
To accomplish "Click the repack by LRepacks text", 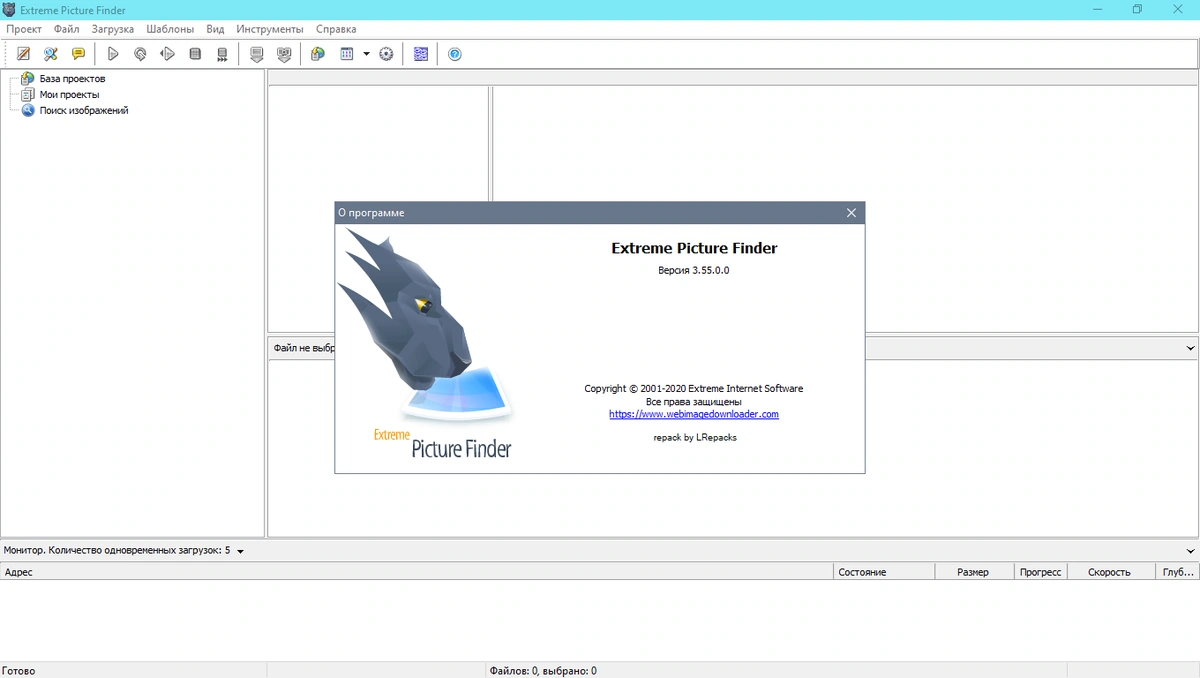I will point(694,437).
